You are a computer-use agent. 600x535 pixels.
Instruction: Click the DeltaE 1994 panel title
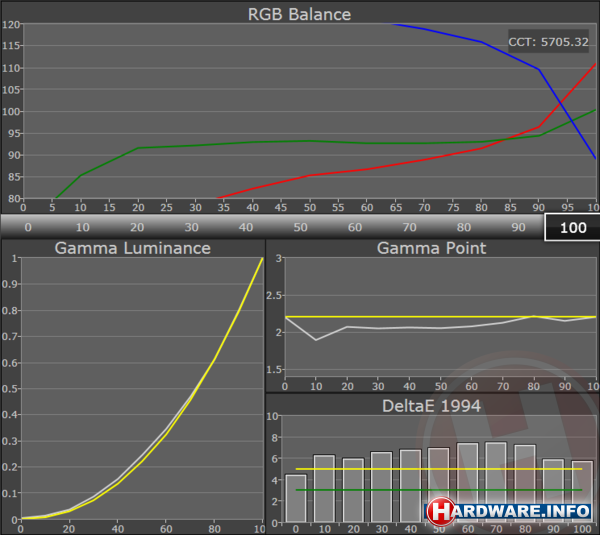432,404
